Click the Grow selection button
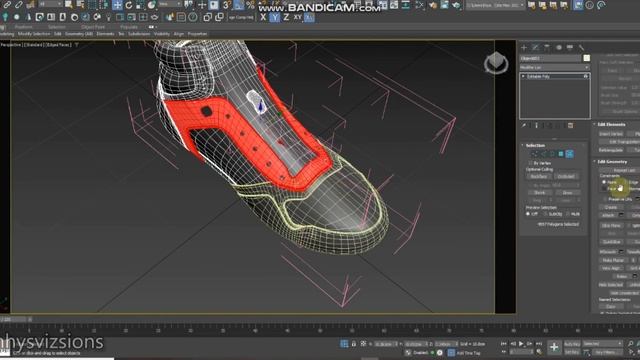Image resolution: width=640 pixels, height=360 pixels. tap(567, 193)
